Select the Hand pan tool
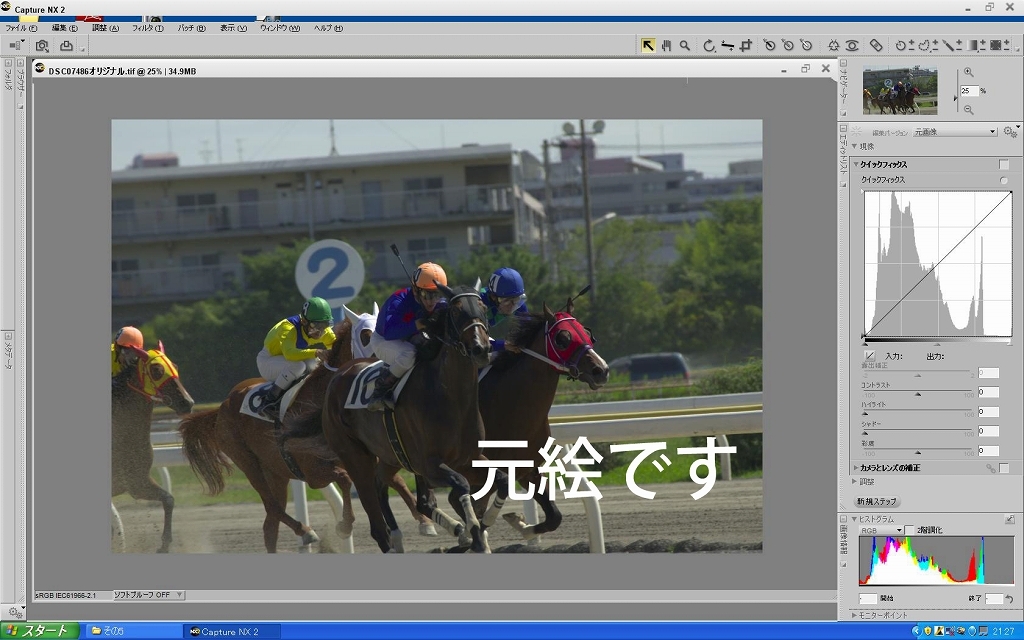This screenshot has width=1024, height=640. 666,45
